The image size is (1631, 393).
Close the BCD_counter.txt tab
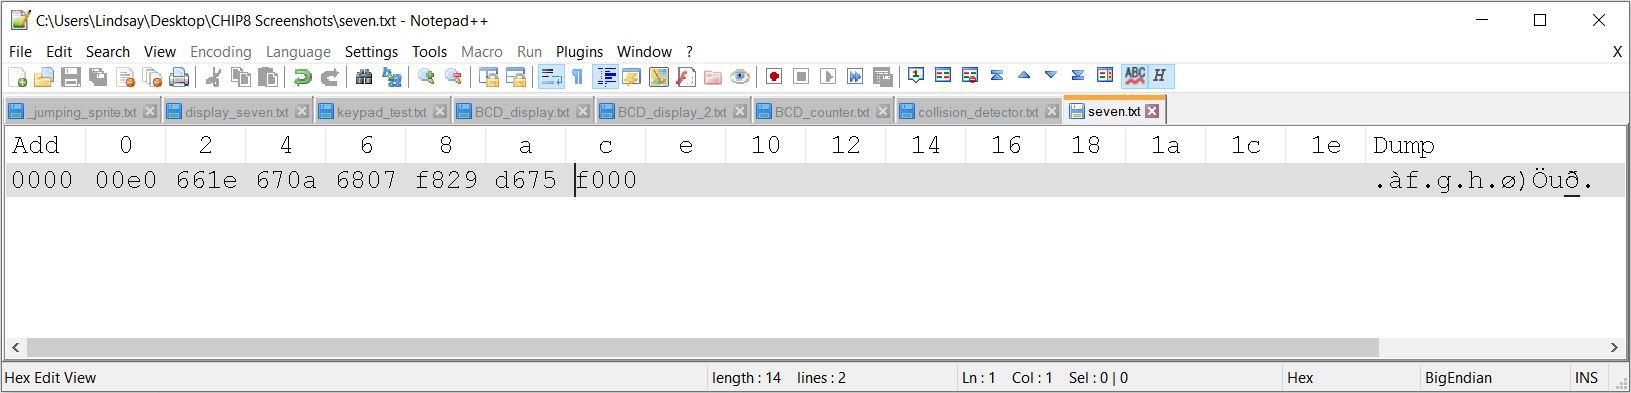coord(883,112)
